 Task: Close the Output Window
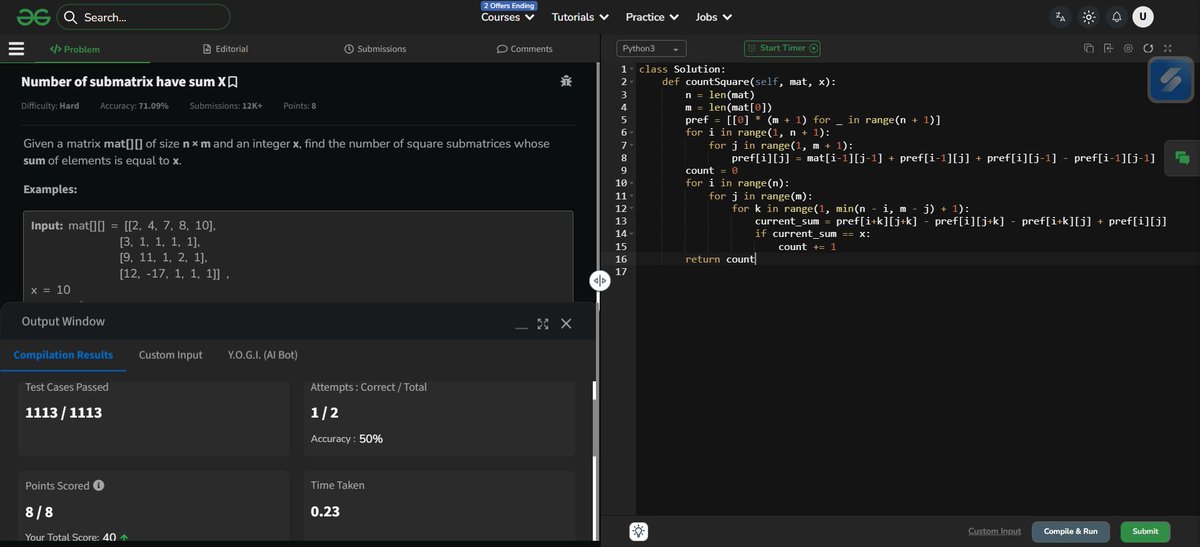click(x=566, y=323)
